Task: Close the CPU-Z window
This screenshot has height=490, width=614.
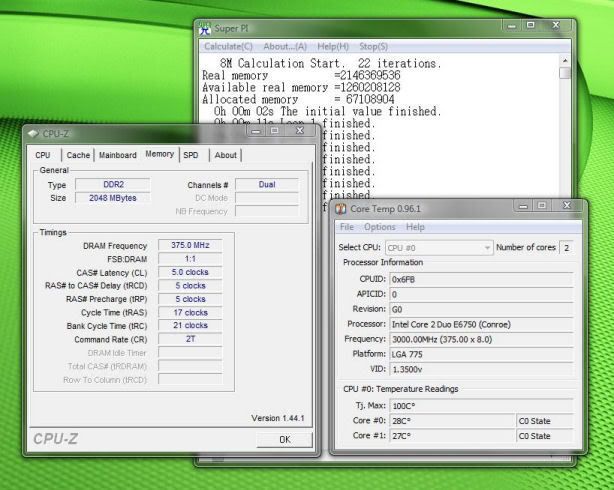Action: (300, 130)
